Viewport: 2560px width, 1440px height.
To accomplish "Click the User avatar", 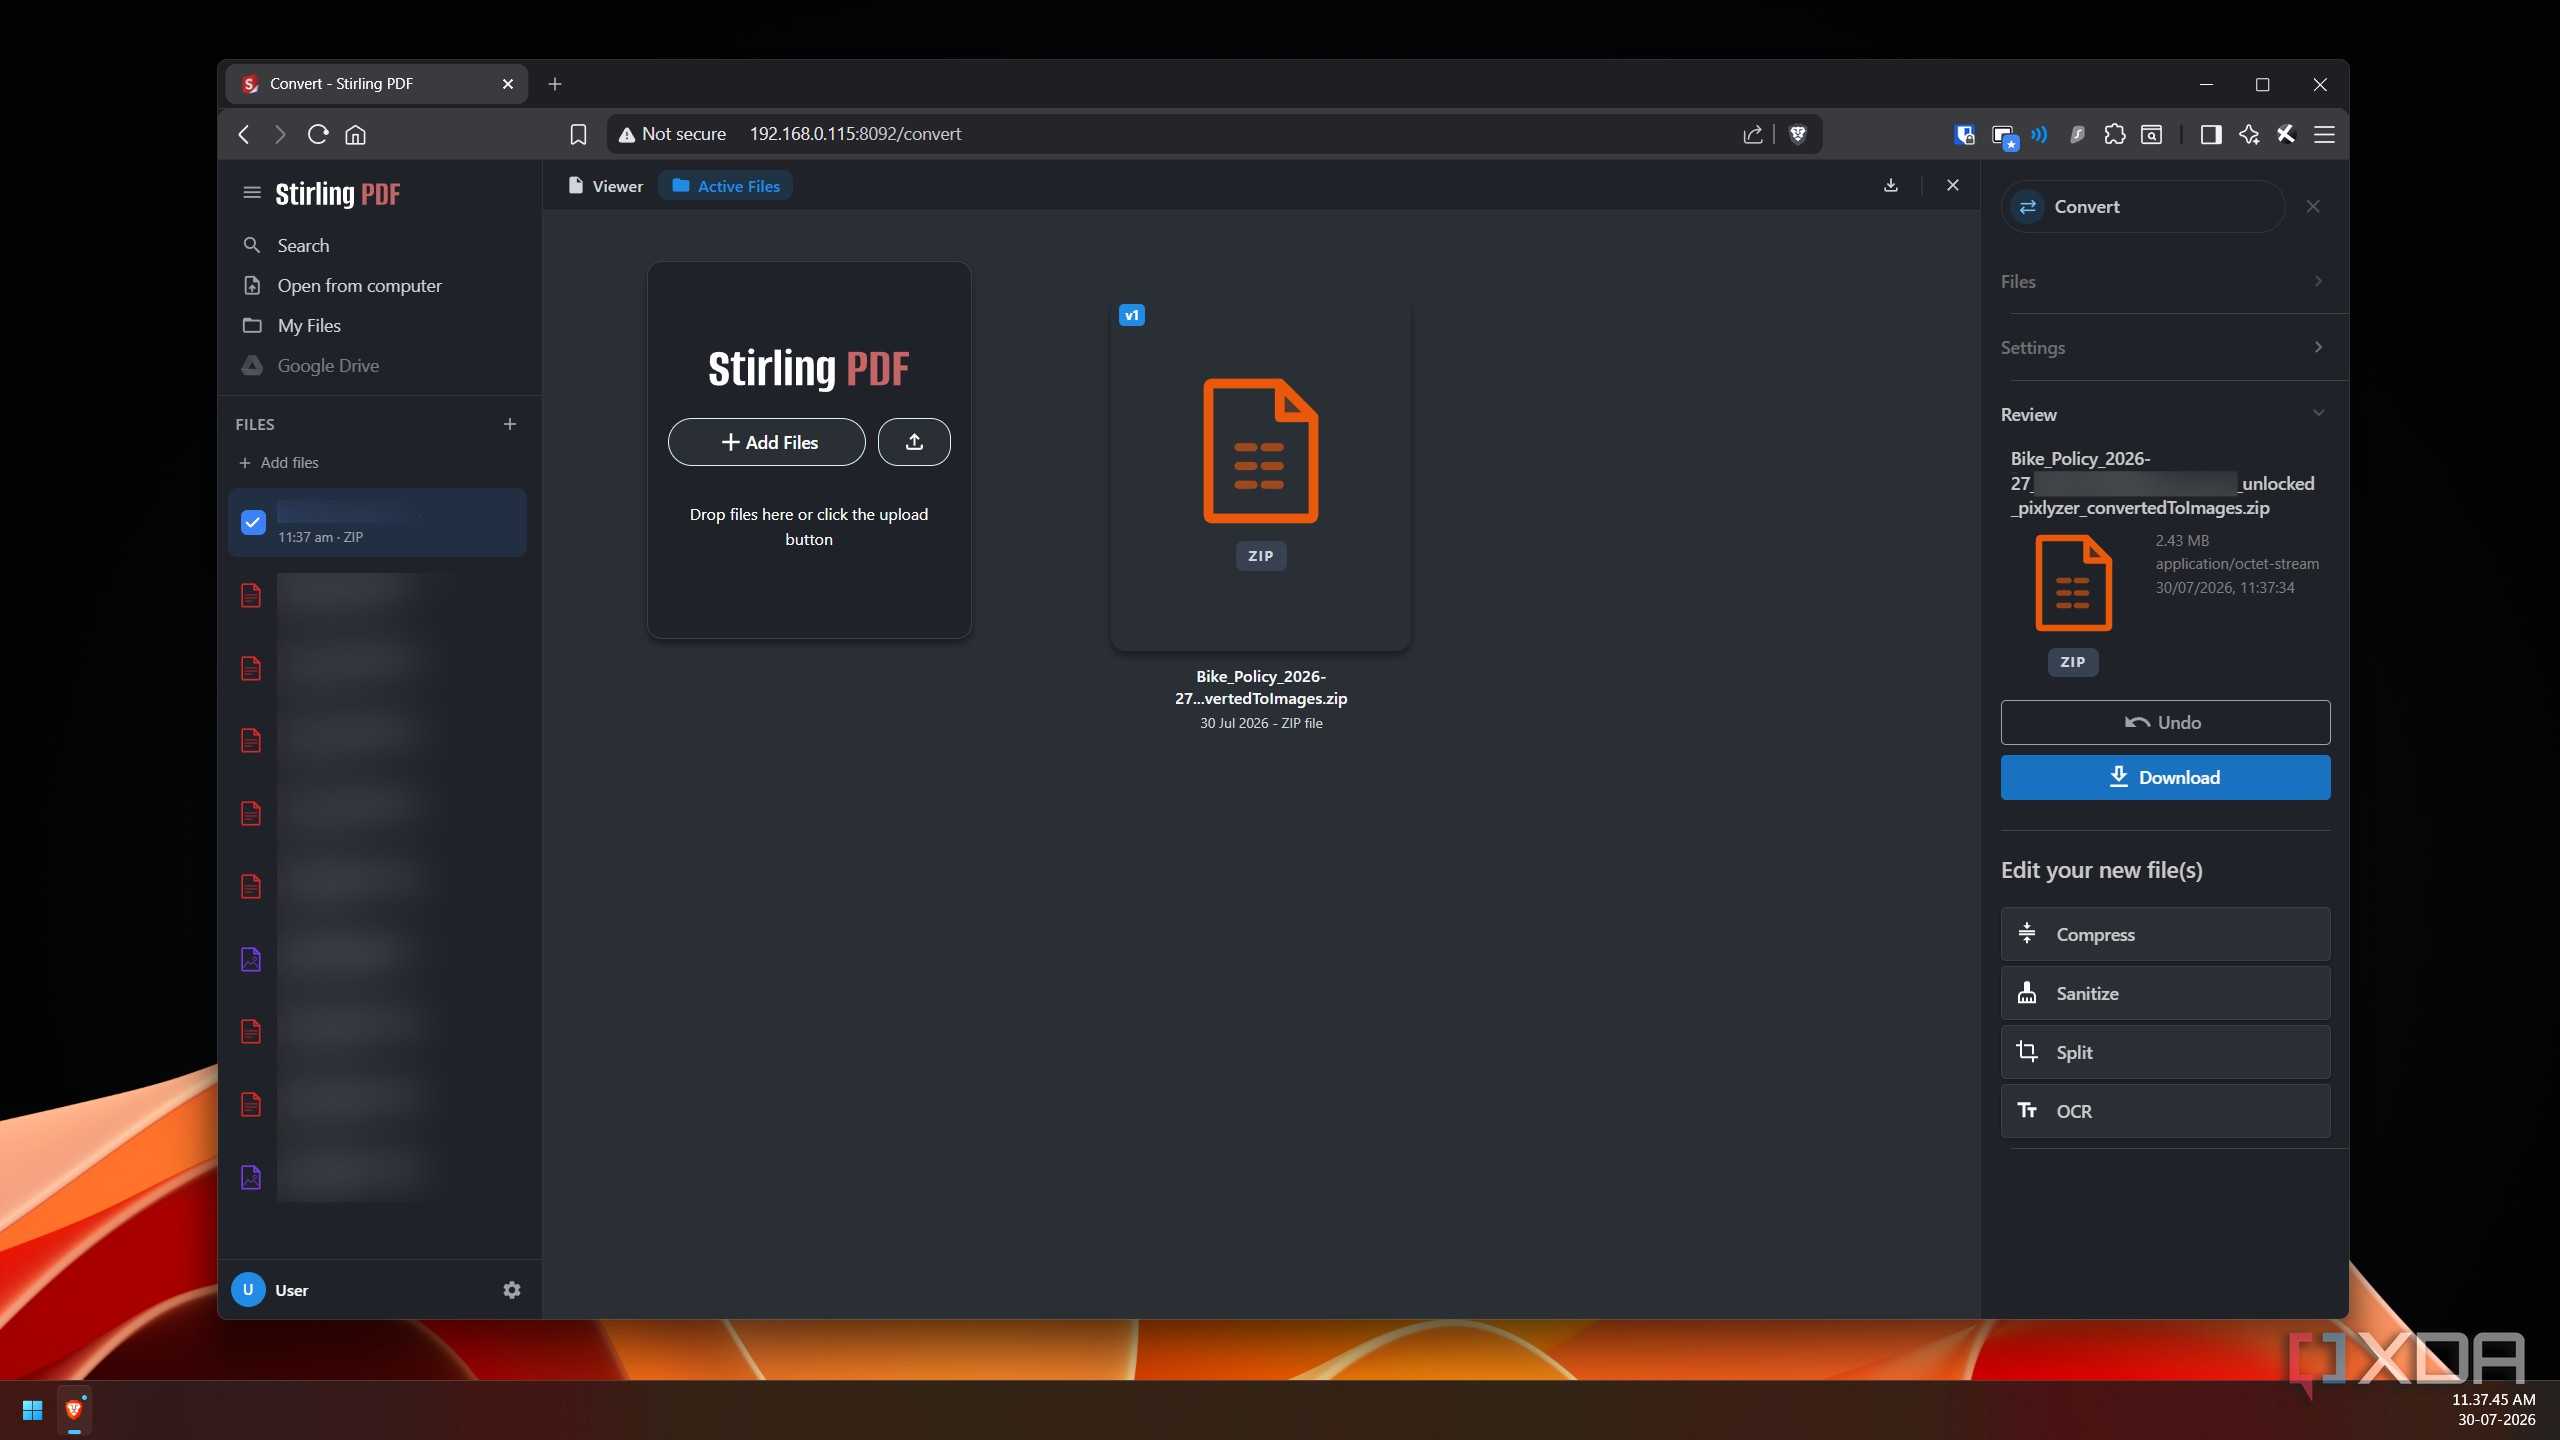I will (x=248, y=1290).
